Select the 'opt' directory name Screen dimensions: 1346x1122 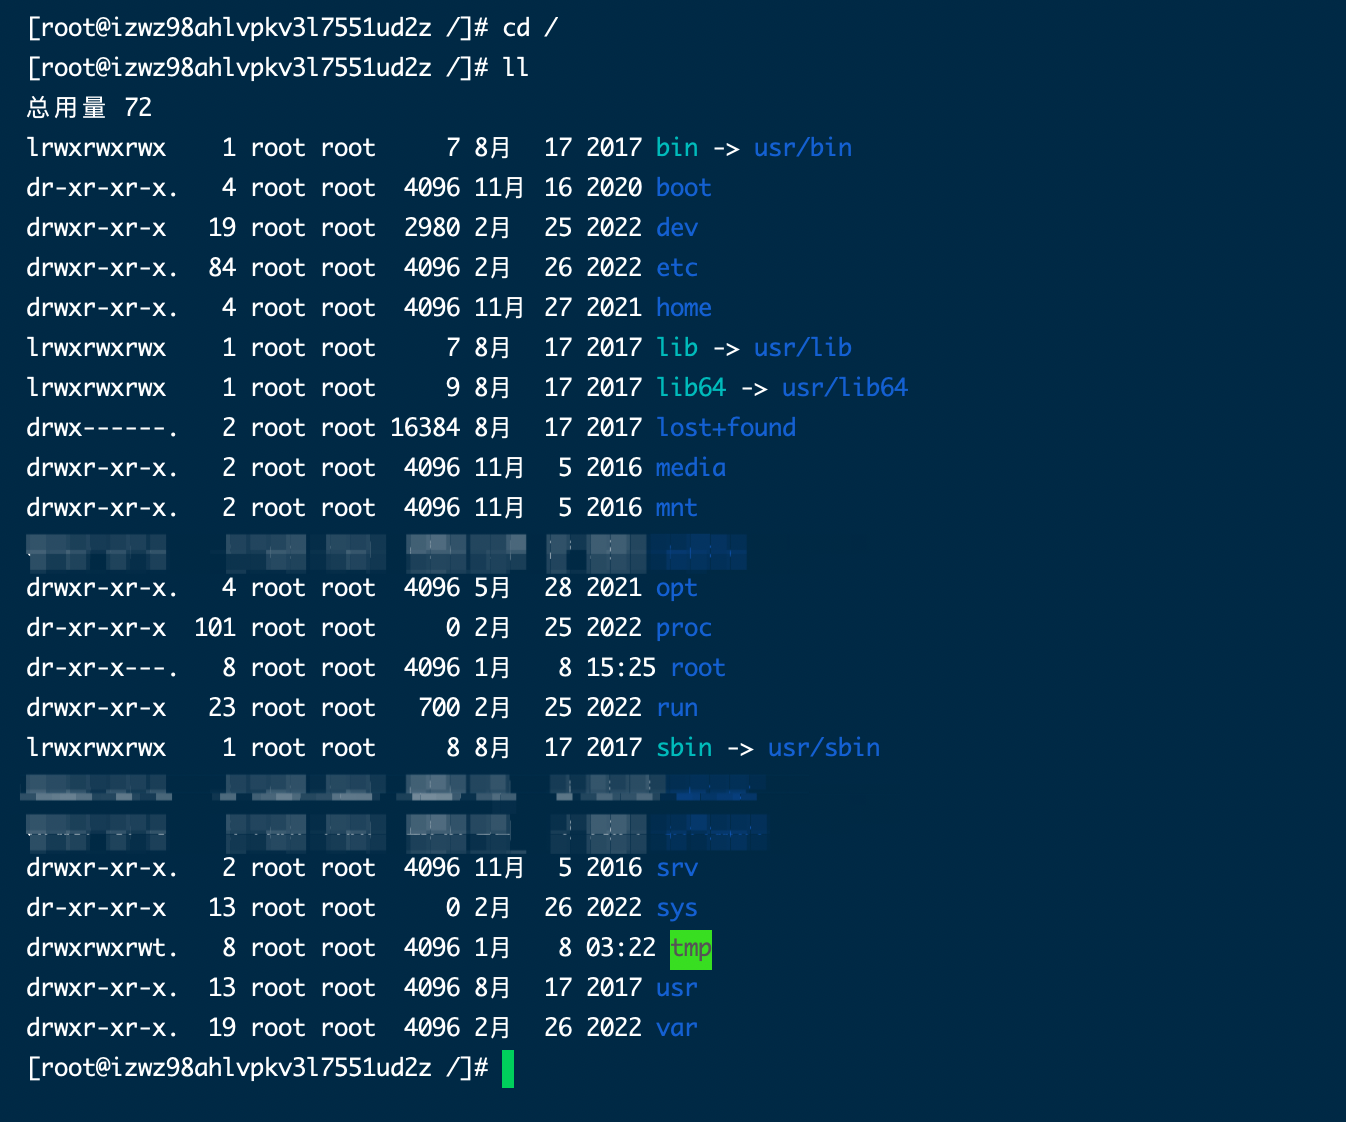(677, 588)
